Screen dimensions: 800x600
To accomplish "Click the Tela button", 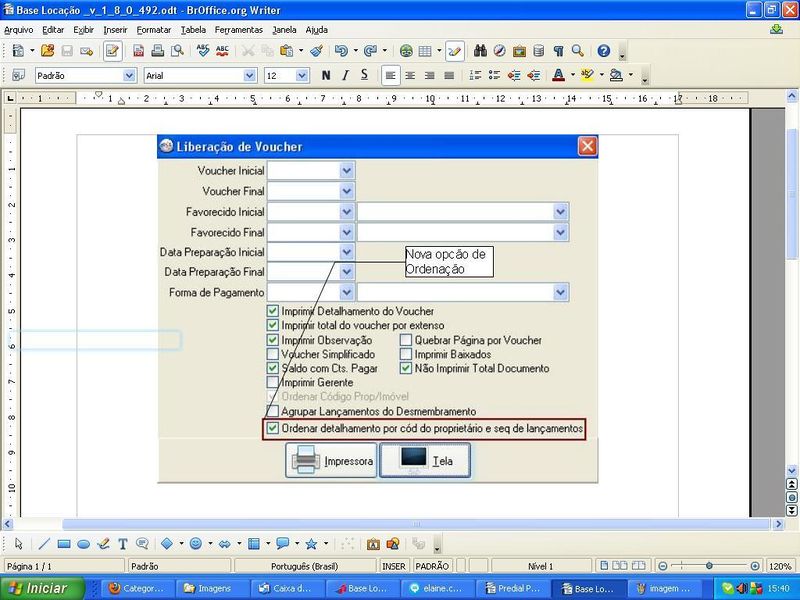I will coord(424,461).
